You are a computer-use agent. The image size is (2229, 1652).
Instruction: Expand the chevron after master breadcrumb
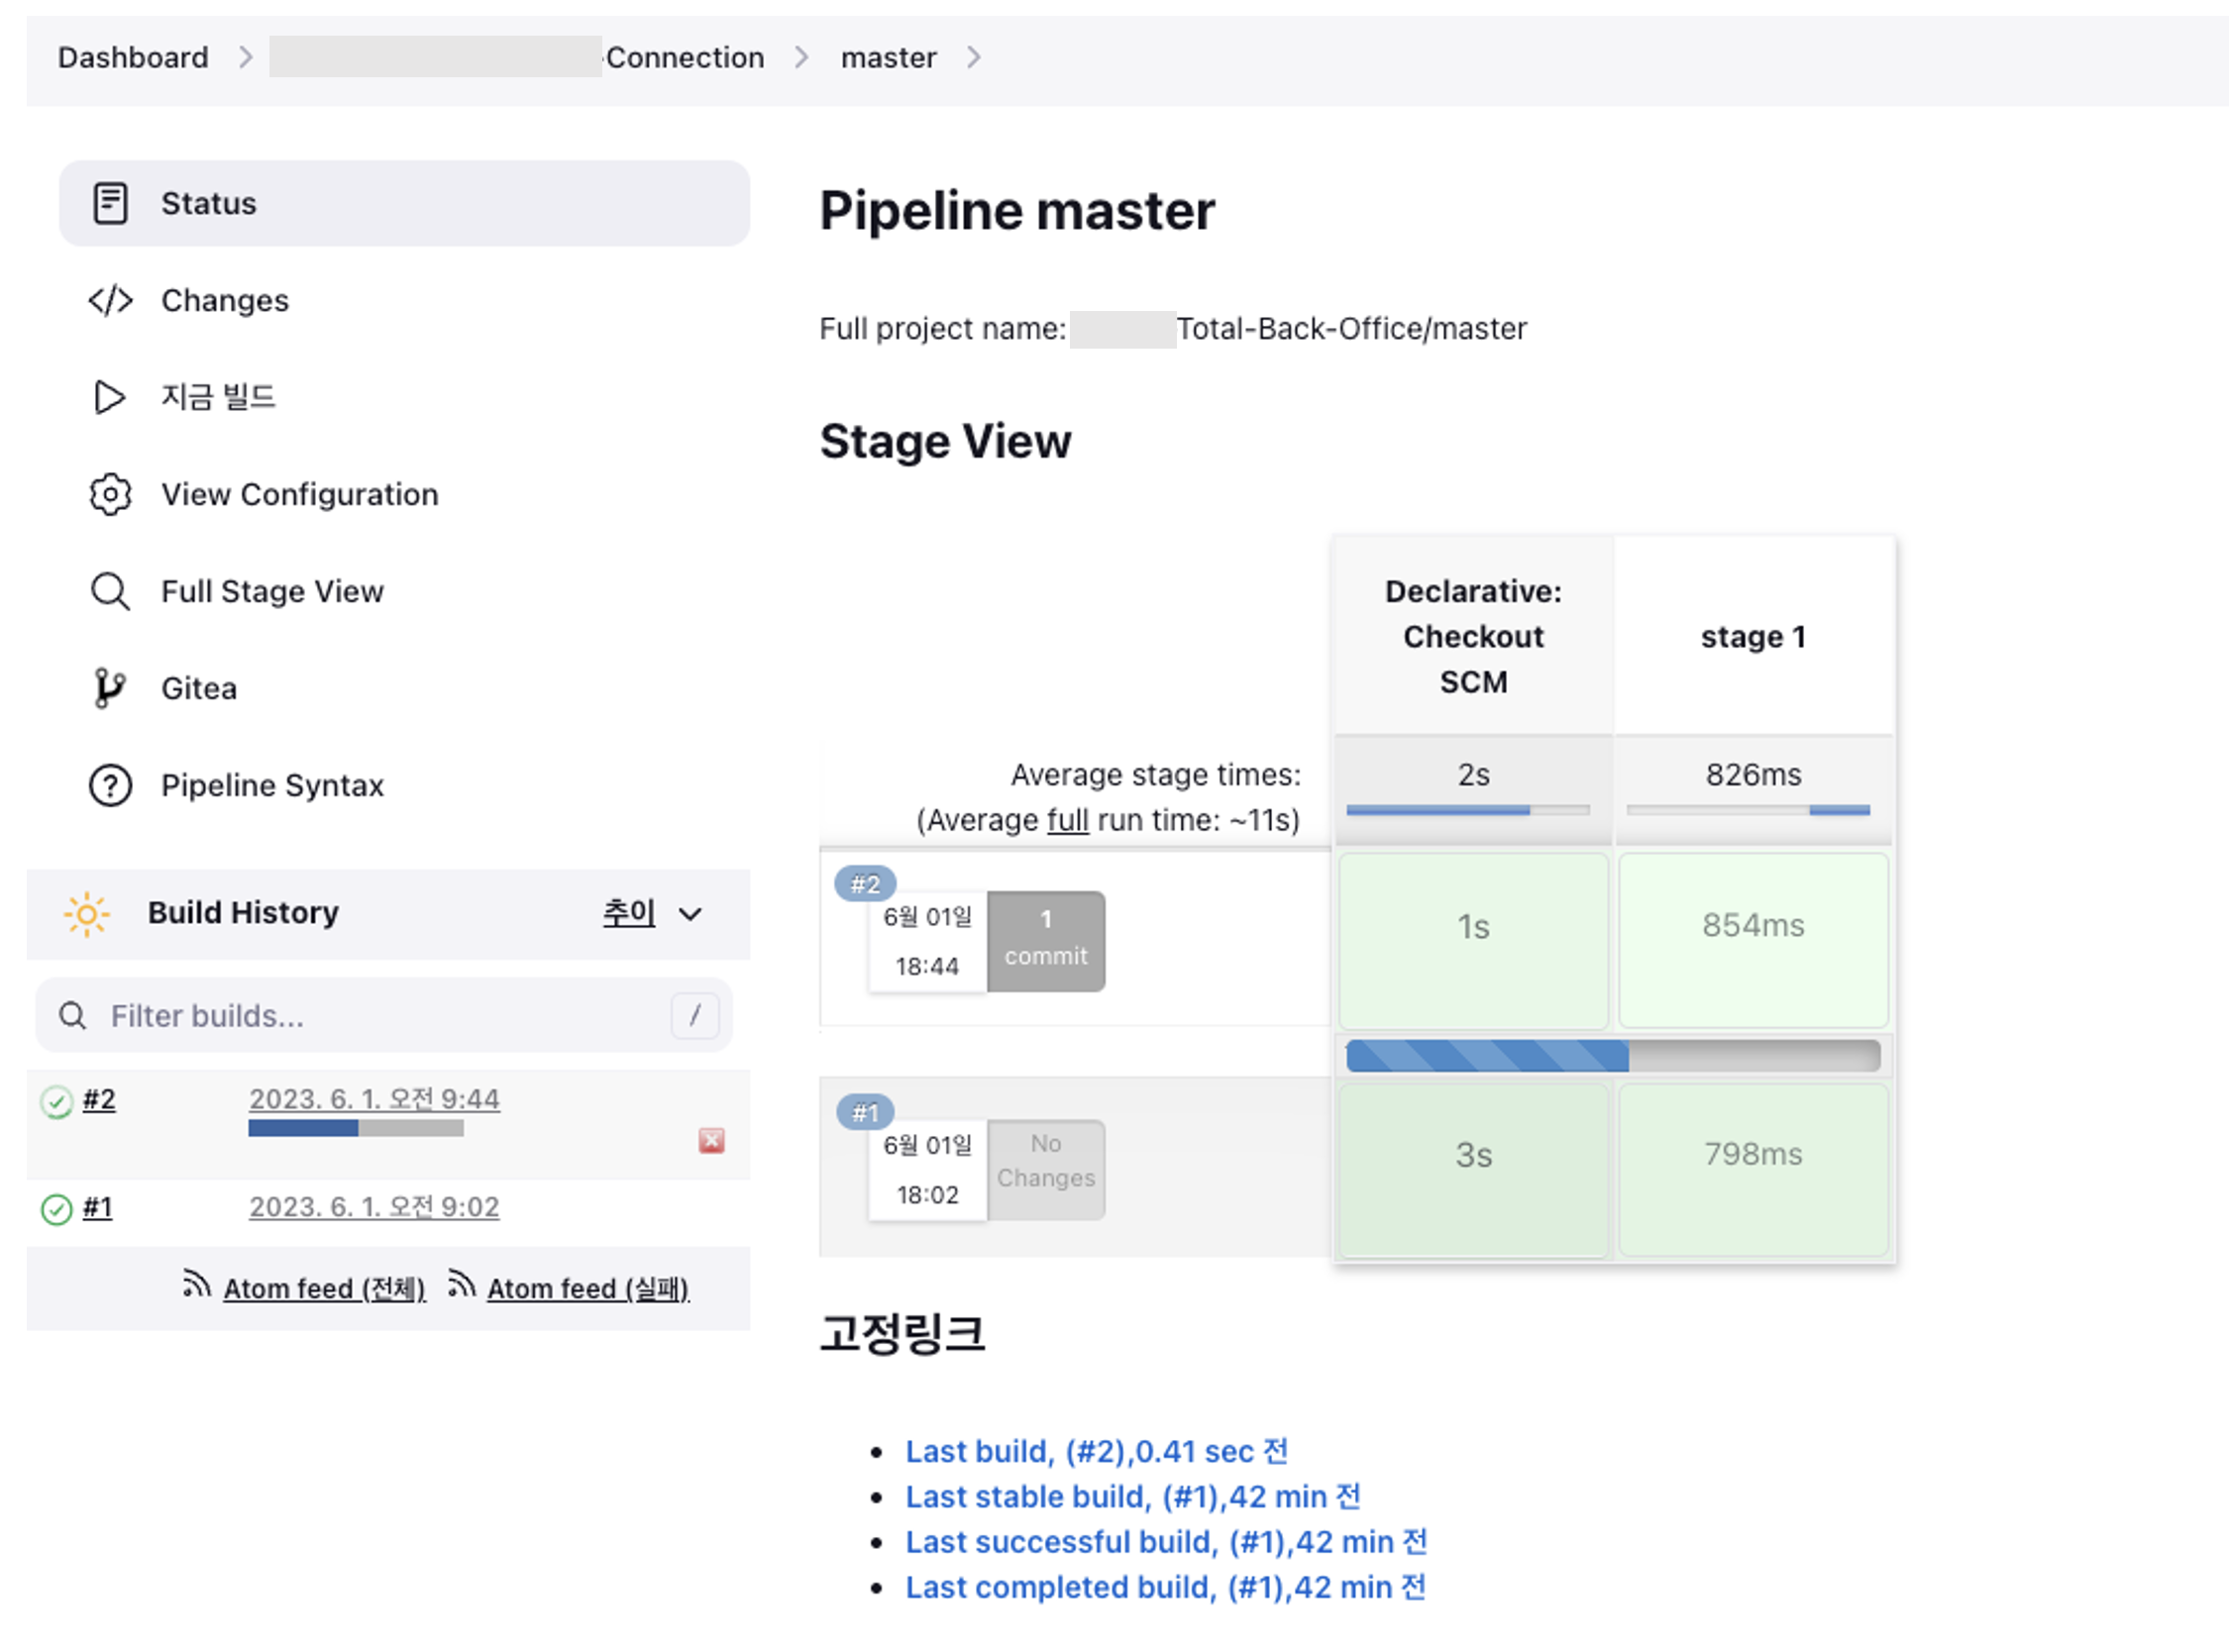click(x=973, y=58)
